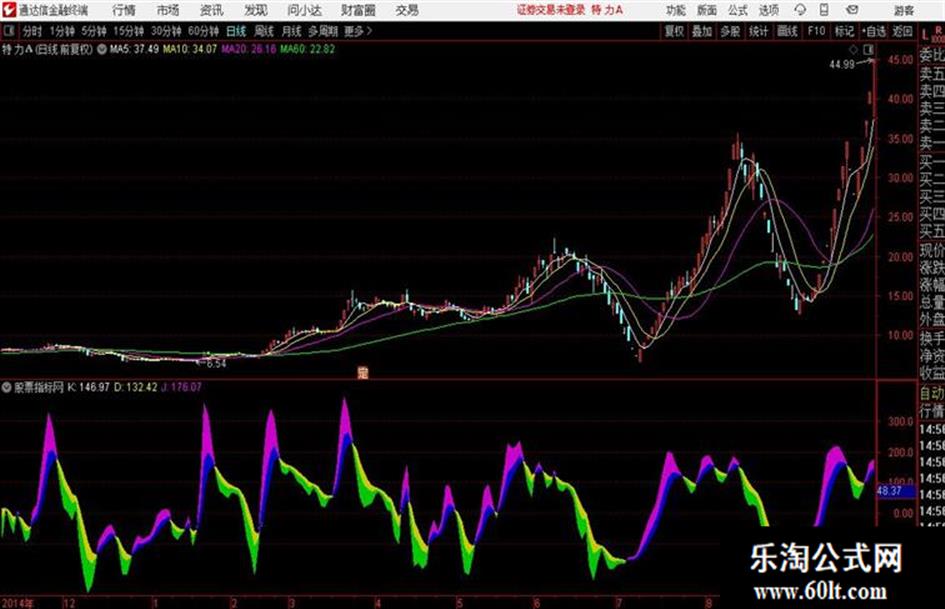Click the +自选 add to watchlist button

(874, 31)
